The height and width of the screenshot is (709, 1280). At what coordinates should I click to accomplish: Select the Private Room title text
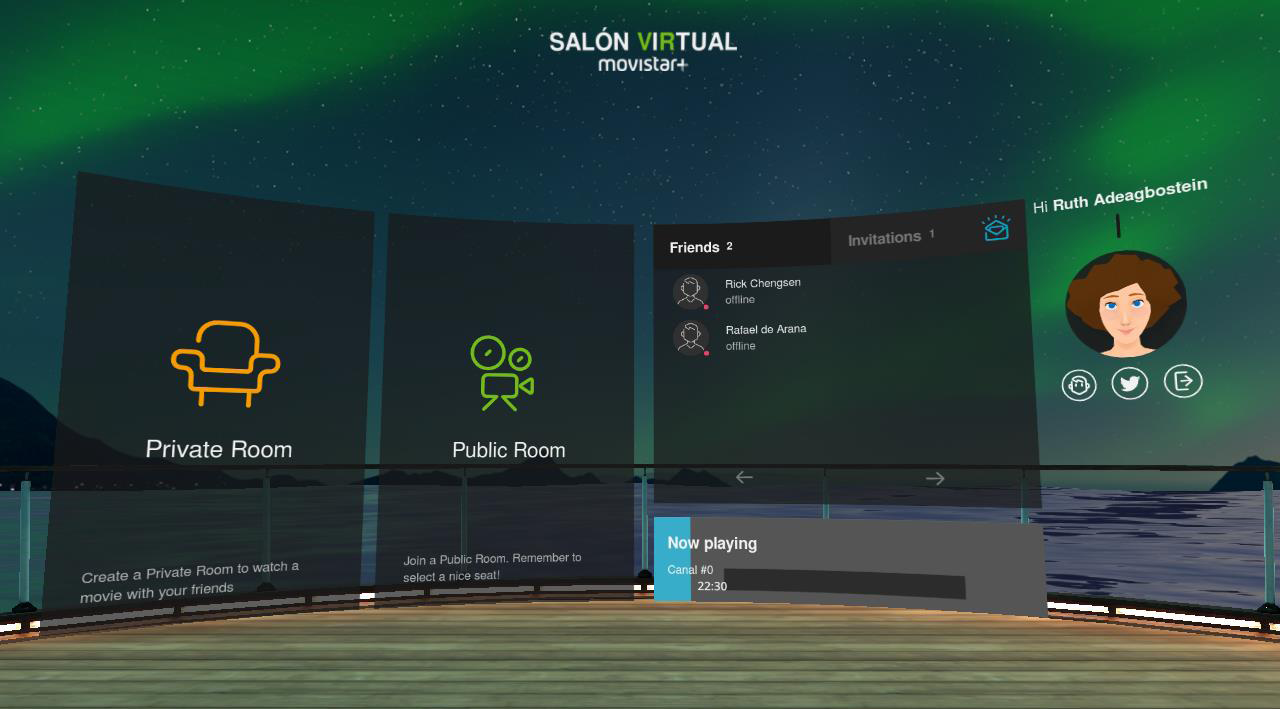coord(219,449)
